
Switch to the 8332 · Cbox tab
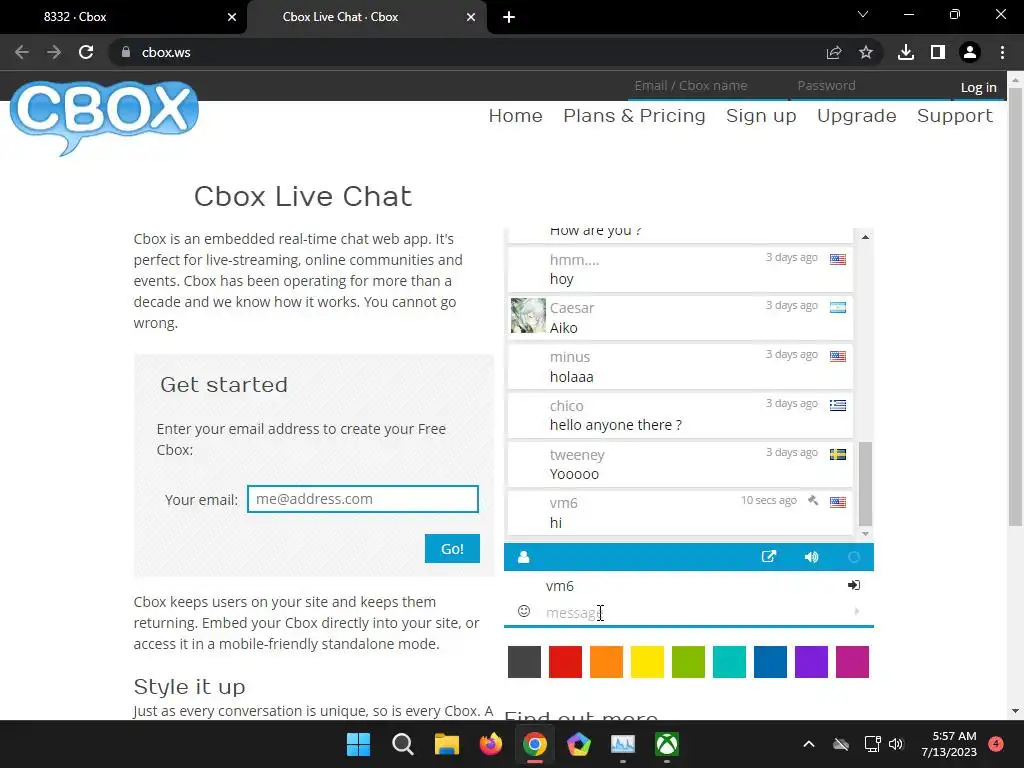tap(123, 17)
